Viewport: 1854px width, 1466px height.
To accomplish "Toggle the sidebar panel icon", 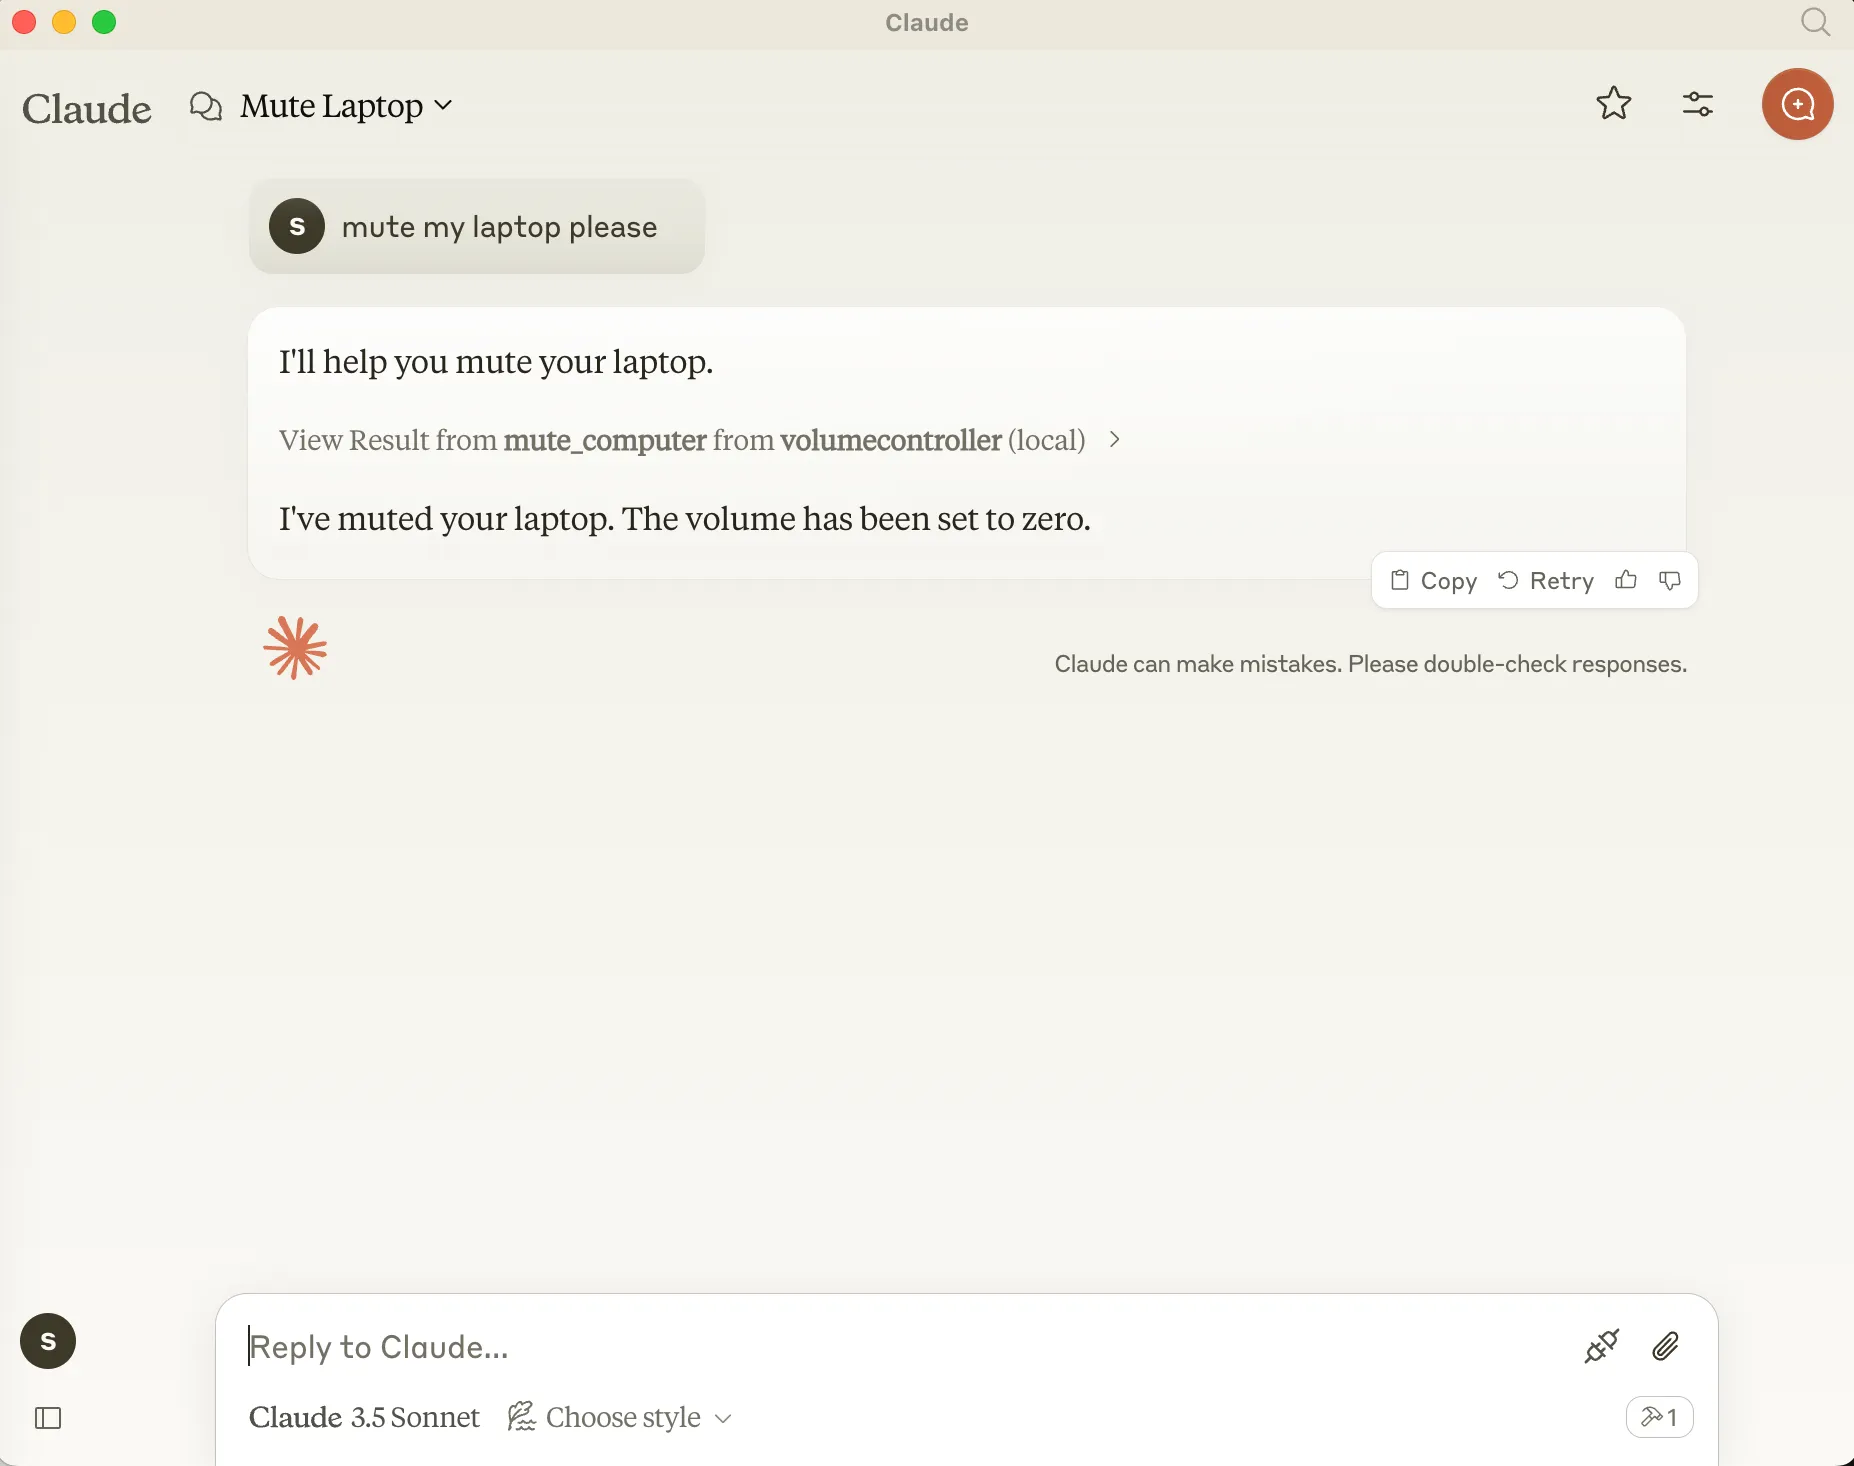I will pos(48,1418).
